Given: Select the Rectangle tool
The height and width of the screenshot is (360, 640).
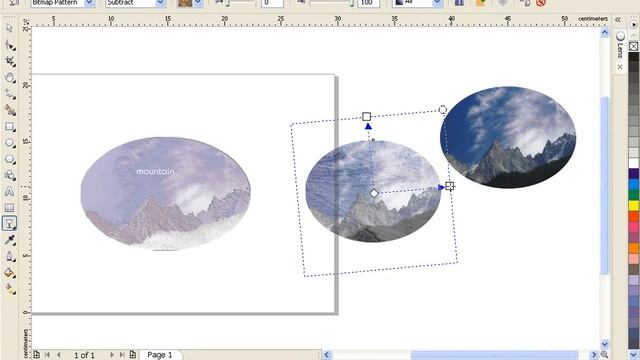Looking at the screenshot, I should pyautogui.click(x=9, y=127).
